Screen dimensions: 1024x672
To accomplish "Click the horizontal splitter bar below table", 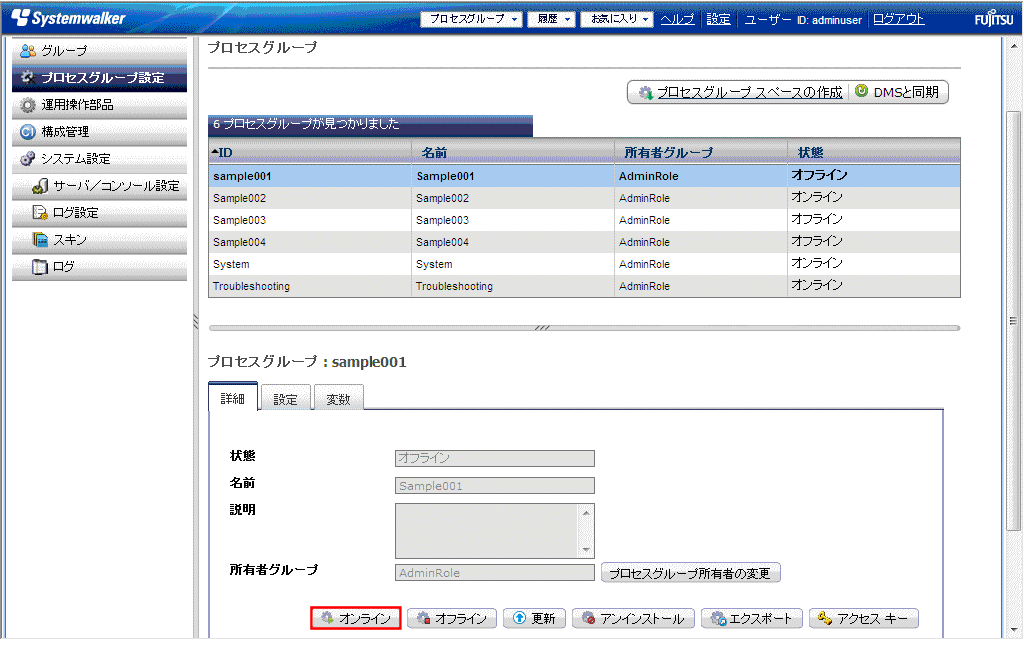I will 584,327.
